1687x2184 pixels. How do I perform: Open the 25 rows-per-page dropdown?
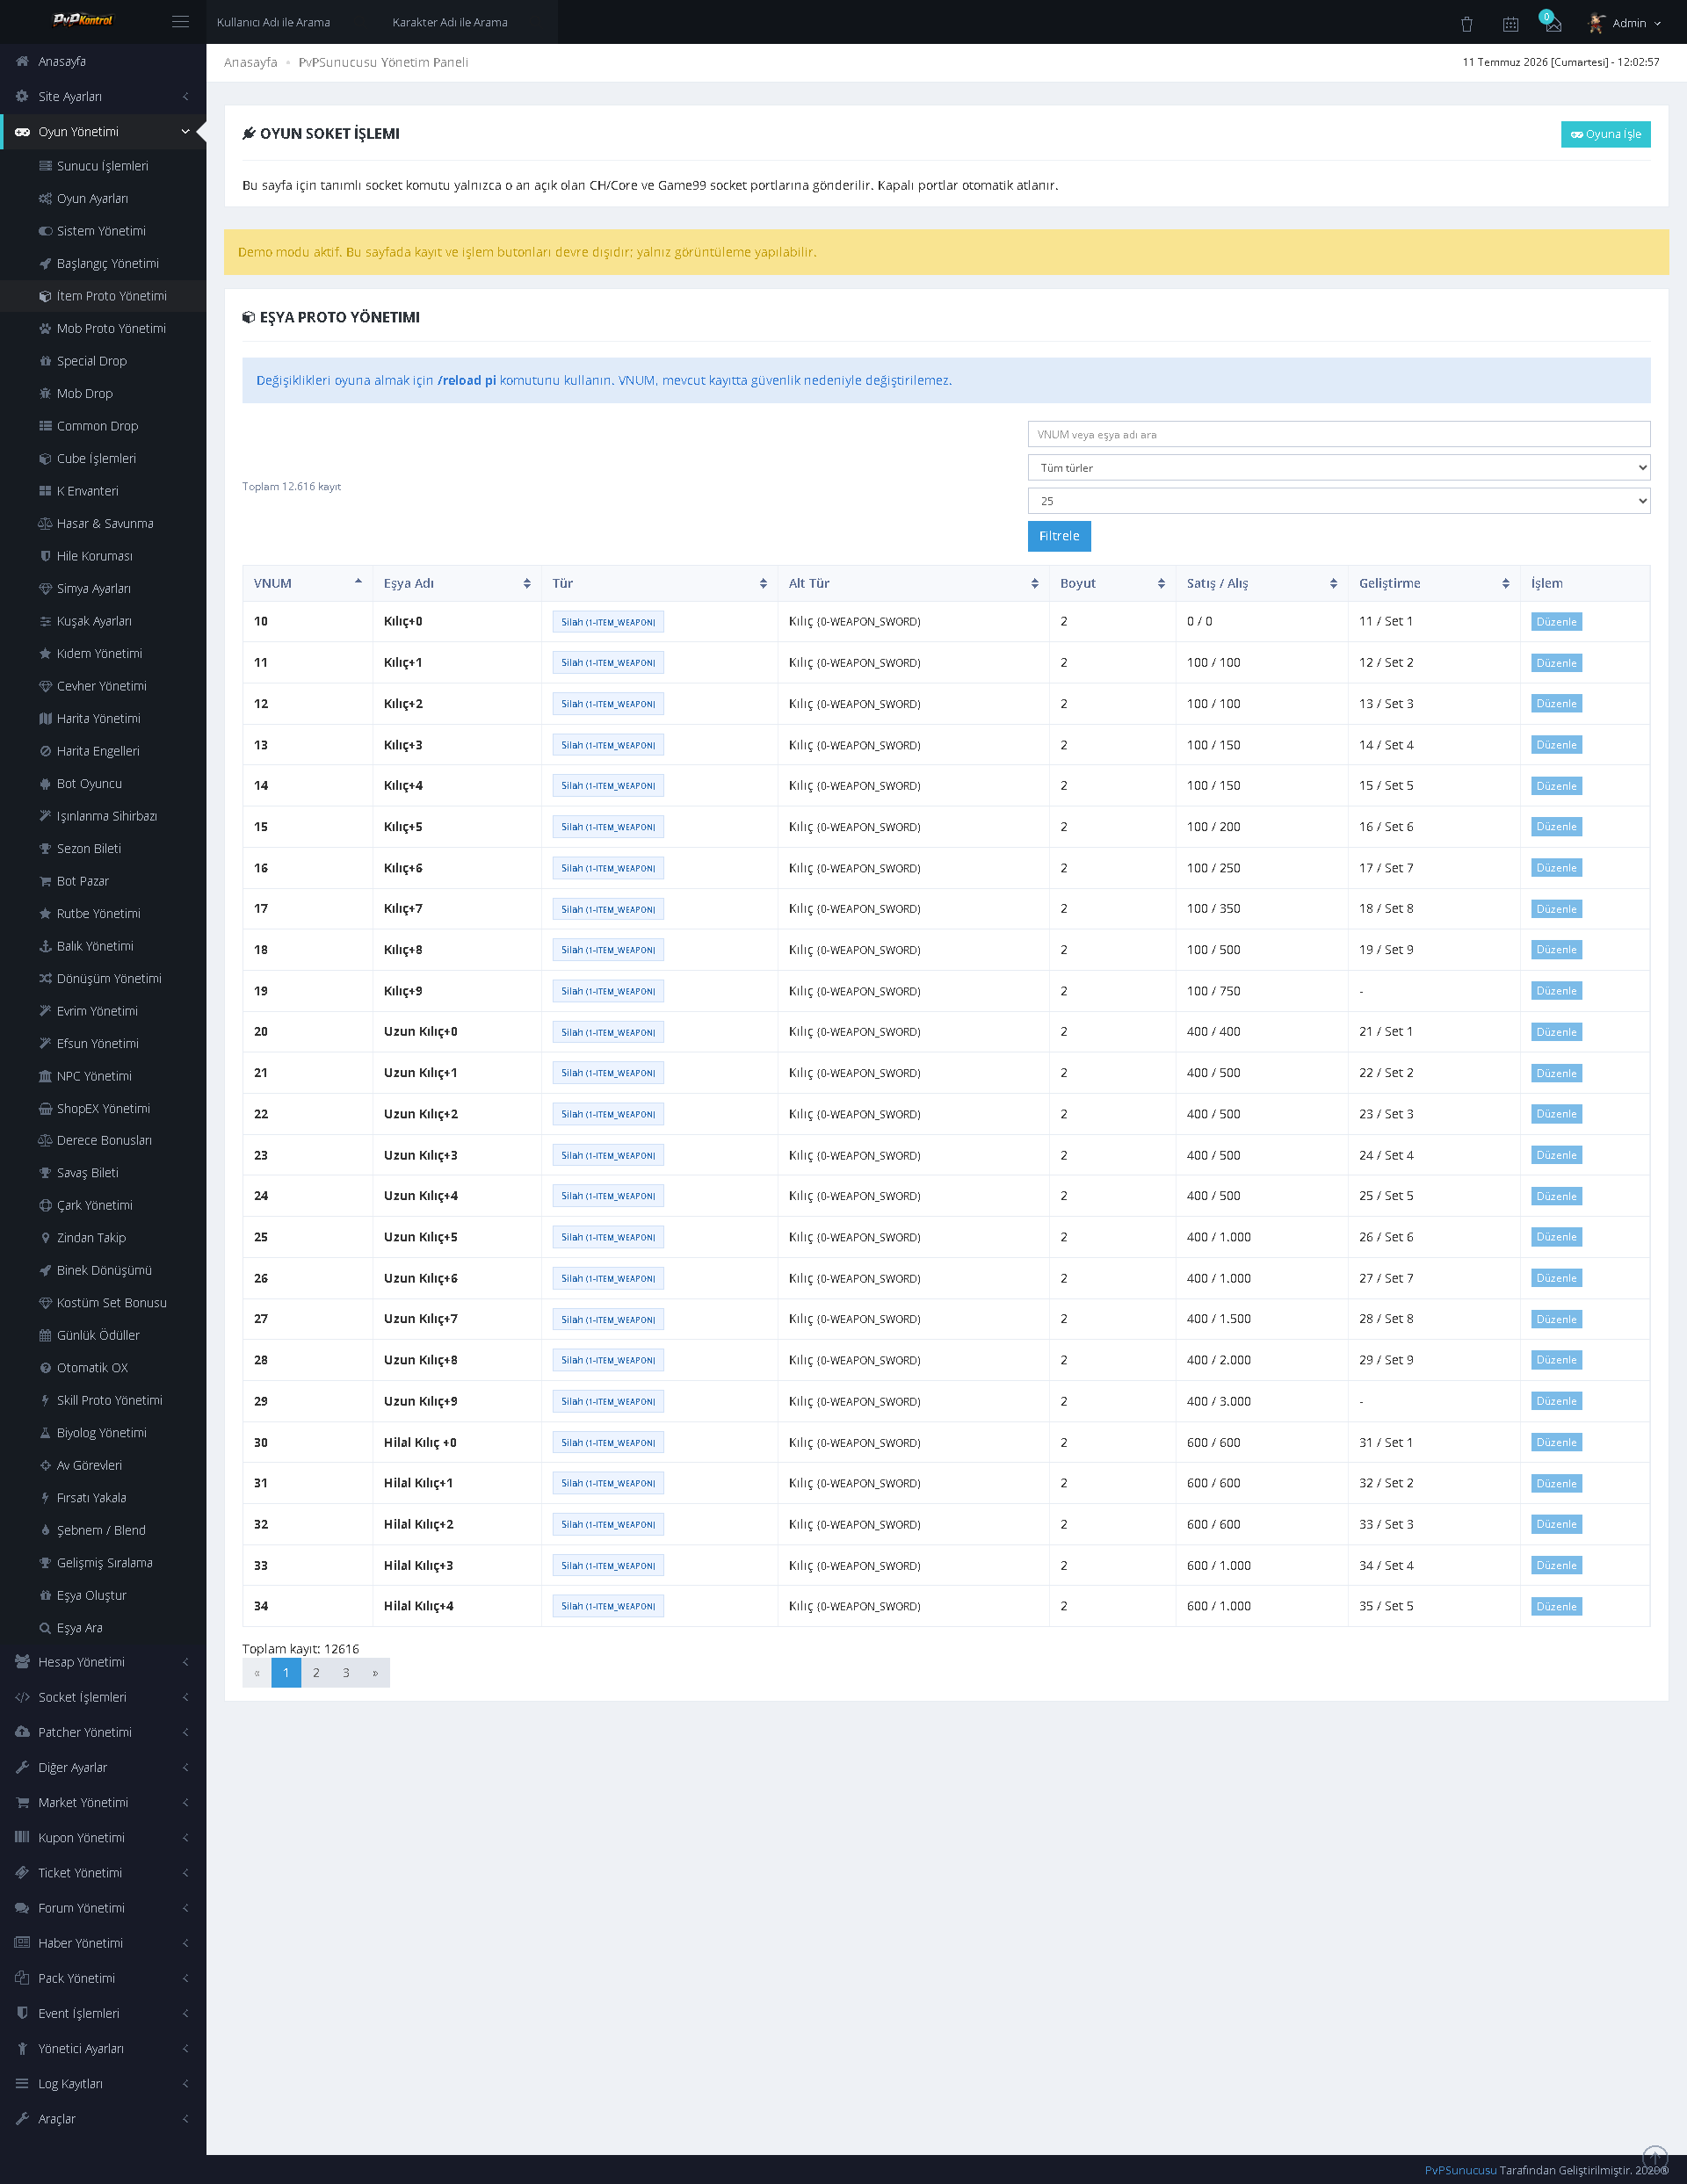click(x=1338, y=501)
